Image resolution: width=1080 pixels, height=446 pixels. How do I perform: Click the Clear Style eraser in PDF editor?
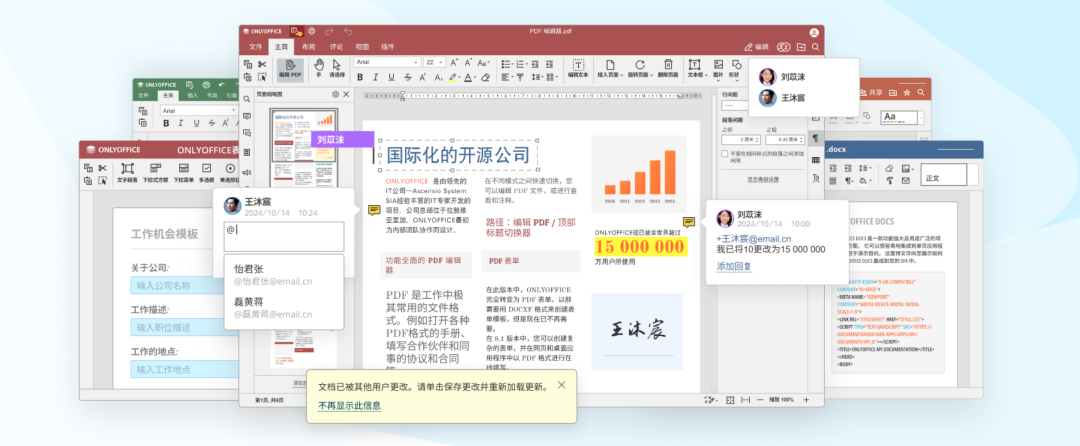point(485,77)
